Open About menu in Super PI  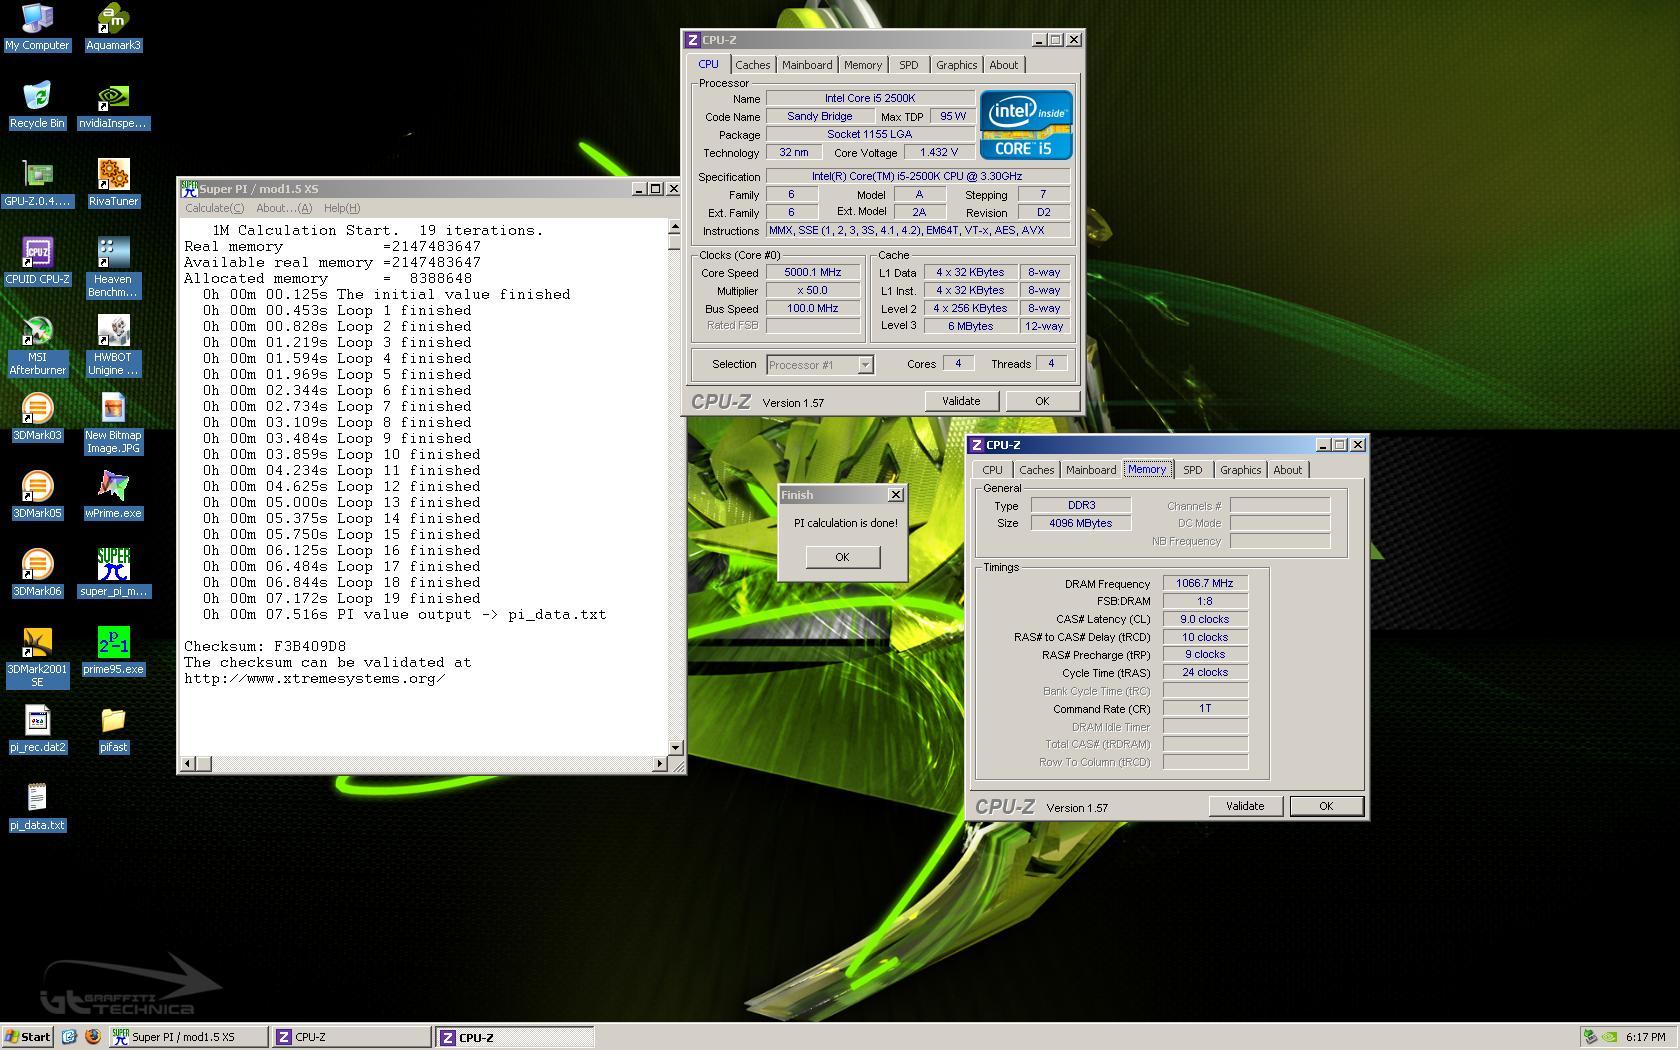coord(284,208)
